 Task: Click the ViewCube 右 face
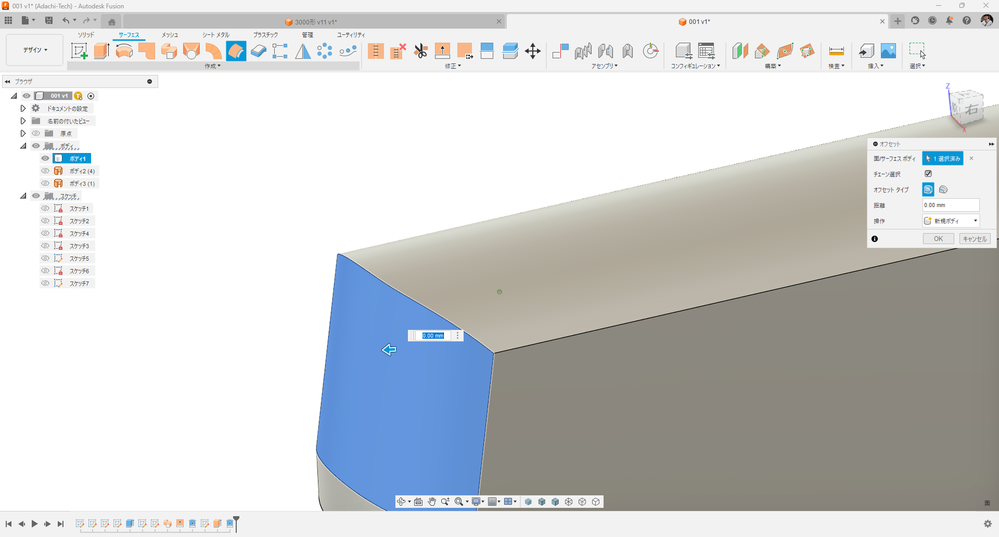pos(971,110)
